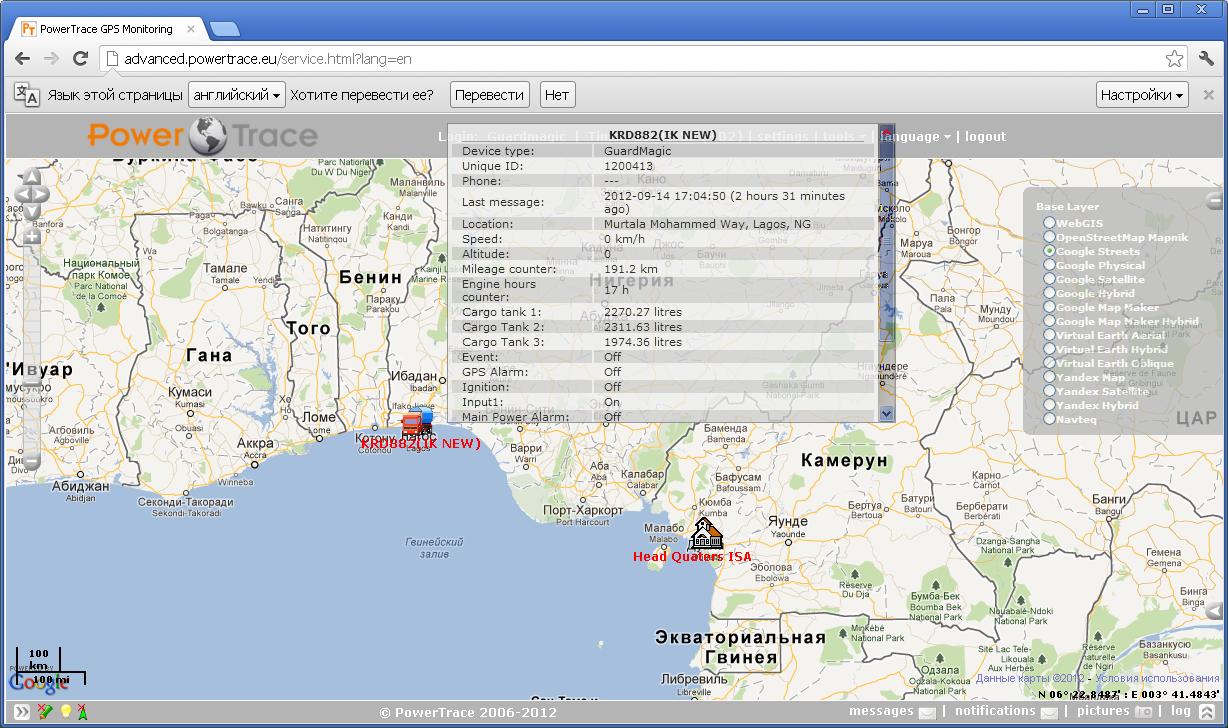Screen dimensions: 1228x728
Task: Zoom in with the map plus button
Action: coord(31,237)
